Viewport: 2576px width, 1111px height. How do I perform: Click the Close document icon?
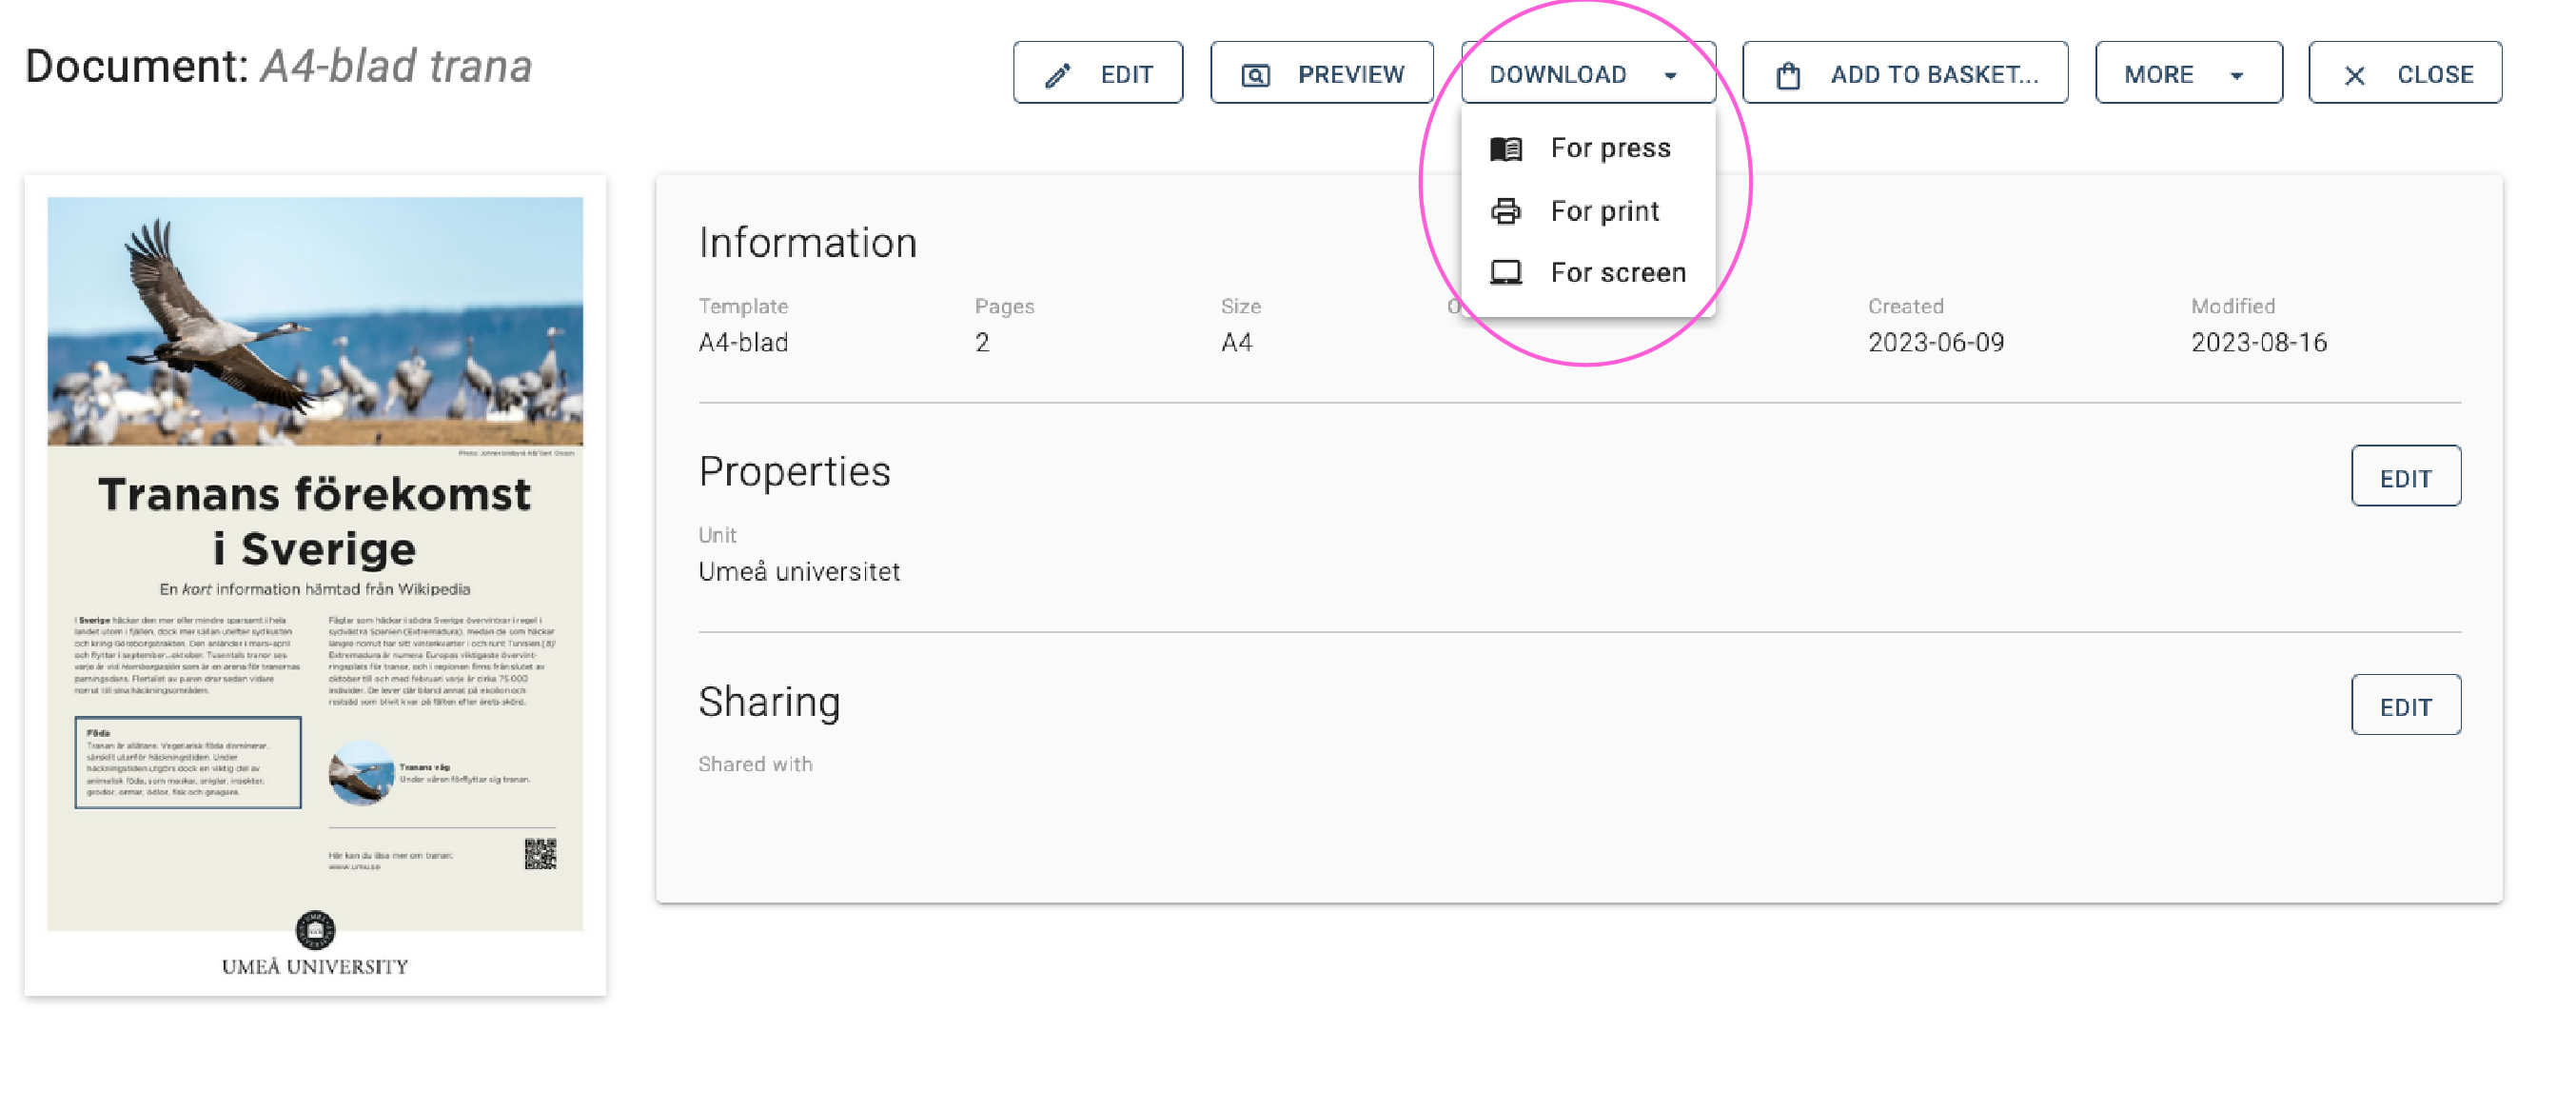click(x=2411, y=72)
